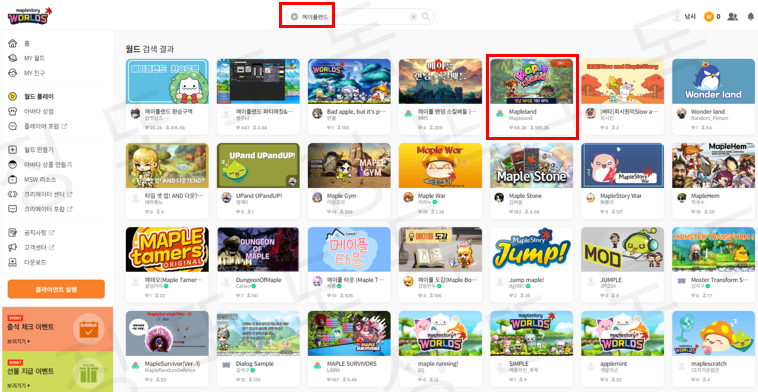Image resolution: width=758 pixels, height=392 pixels.
Task: Open the 고객센터 megaphone icon
Action: click(x=13, y=247)
